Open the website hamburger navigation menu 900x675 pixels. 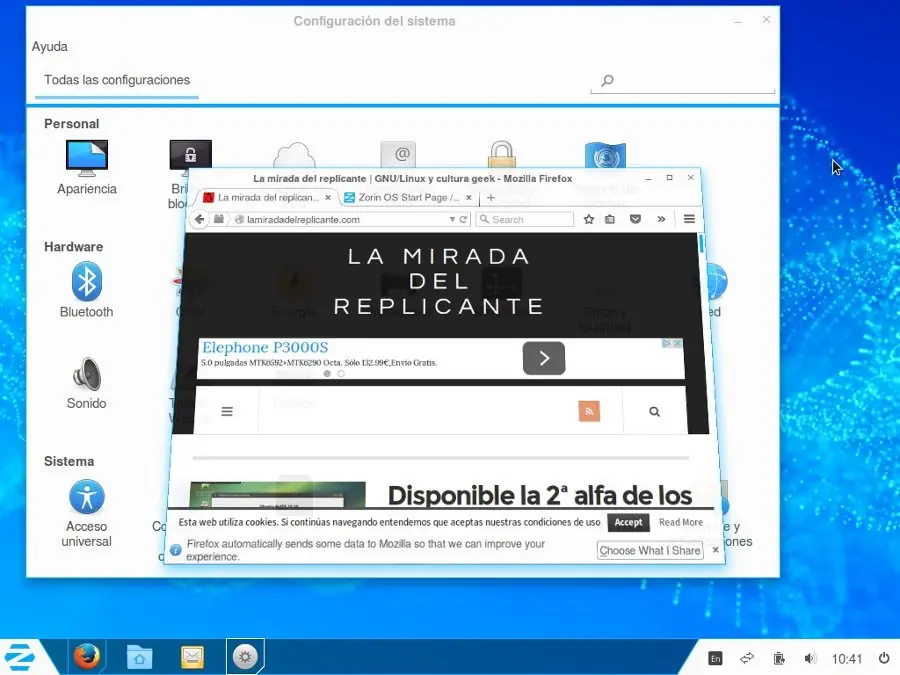pyautogui.click(x=227, y=412)
